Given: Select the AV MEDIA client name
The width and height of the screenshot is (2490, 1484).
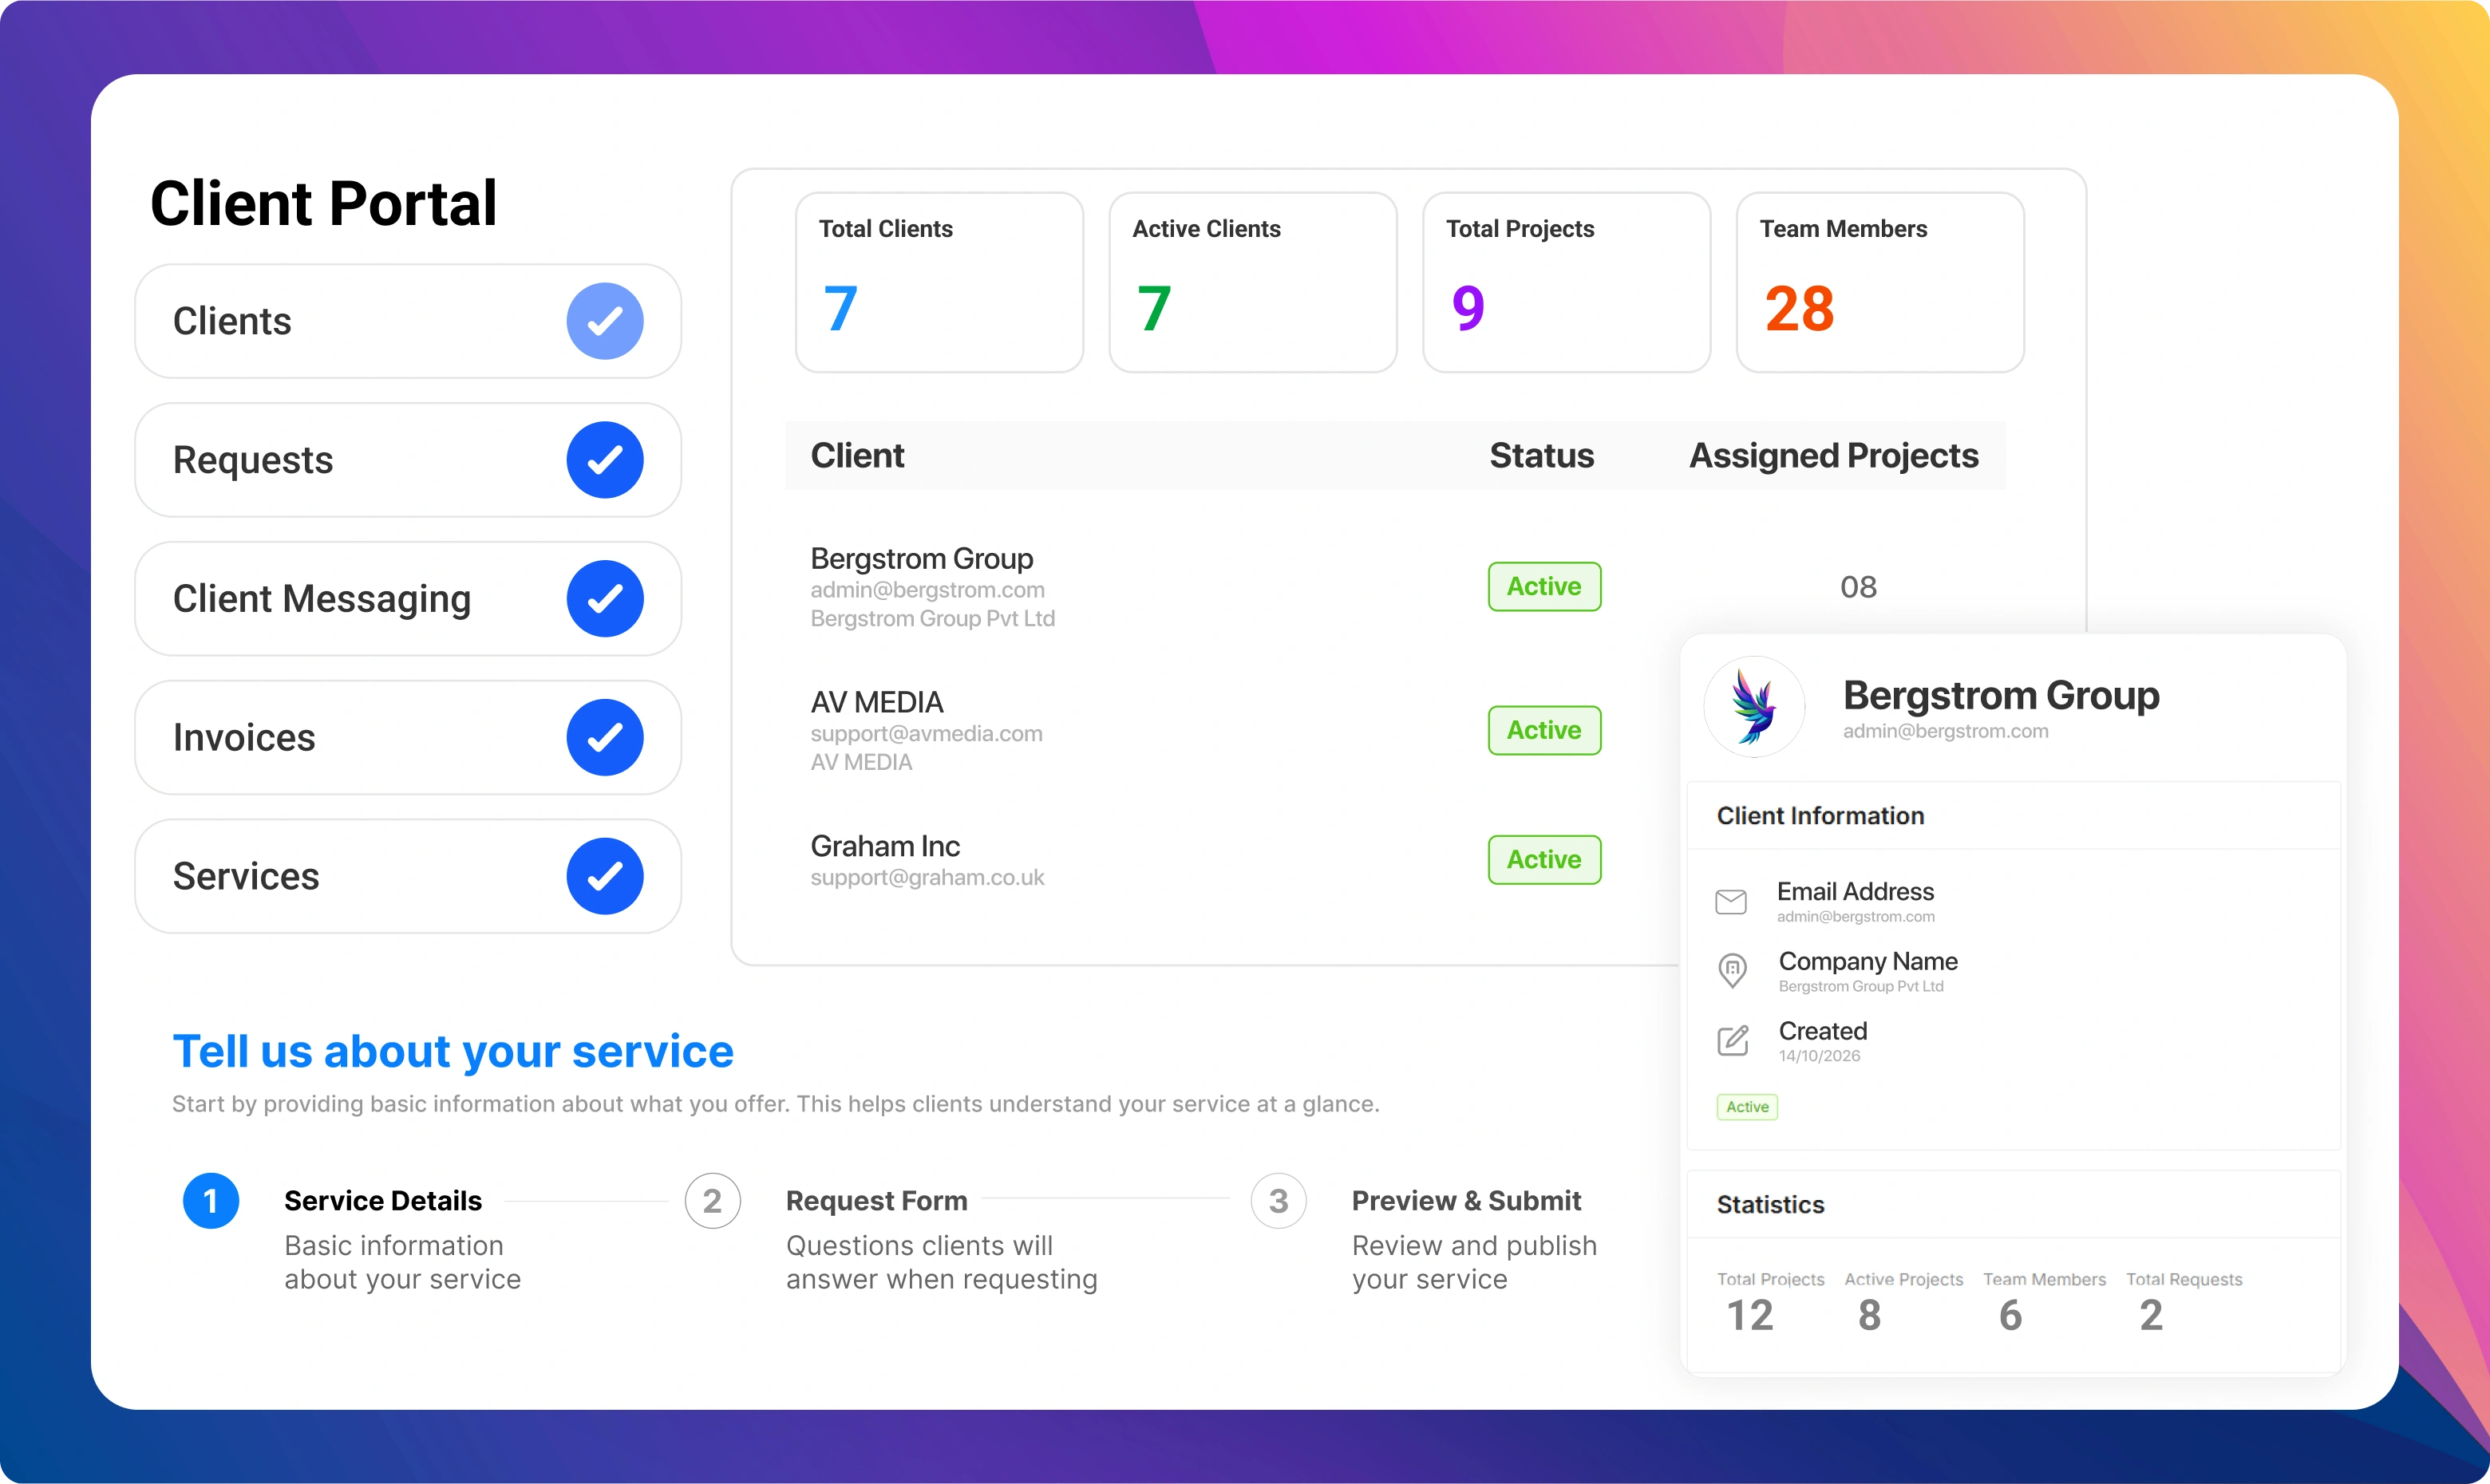Looking at the screenshot, I should click(877, 702).
